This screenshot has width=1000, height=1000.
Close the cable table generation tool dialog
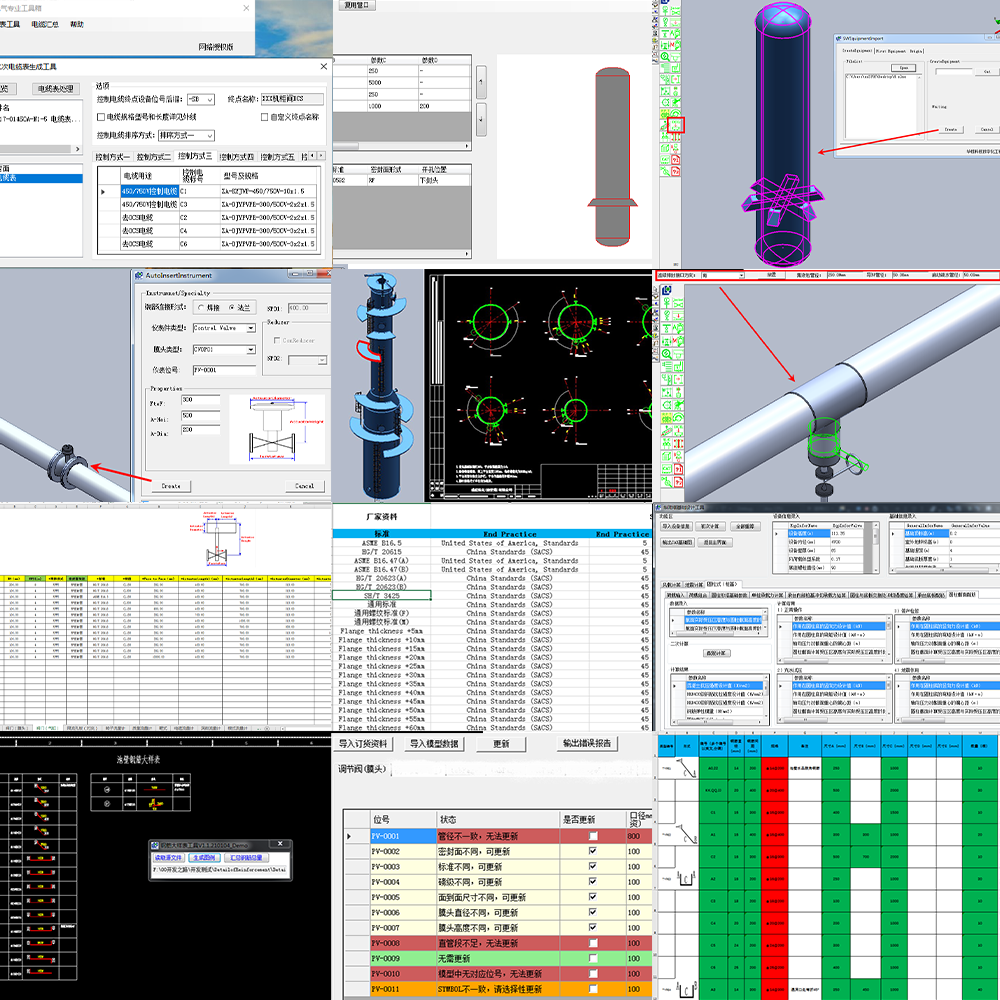pos(322,66)
